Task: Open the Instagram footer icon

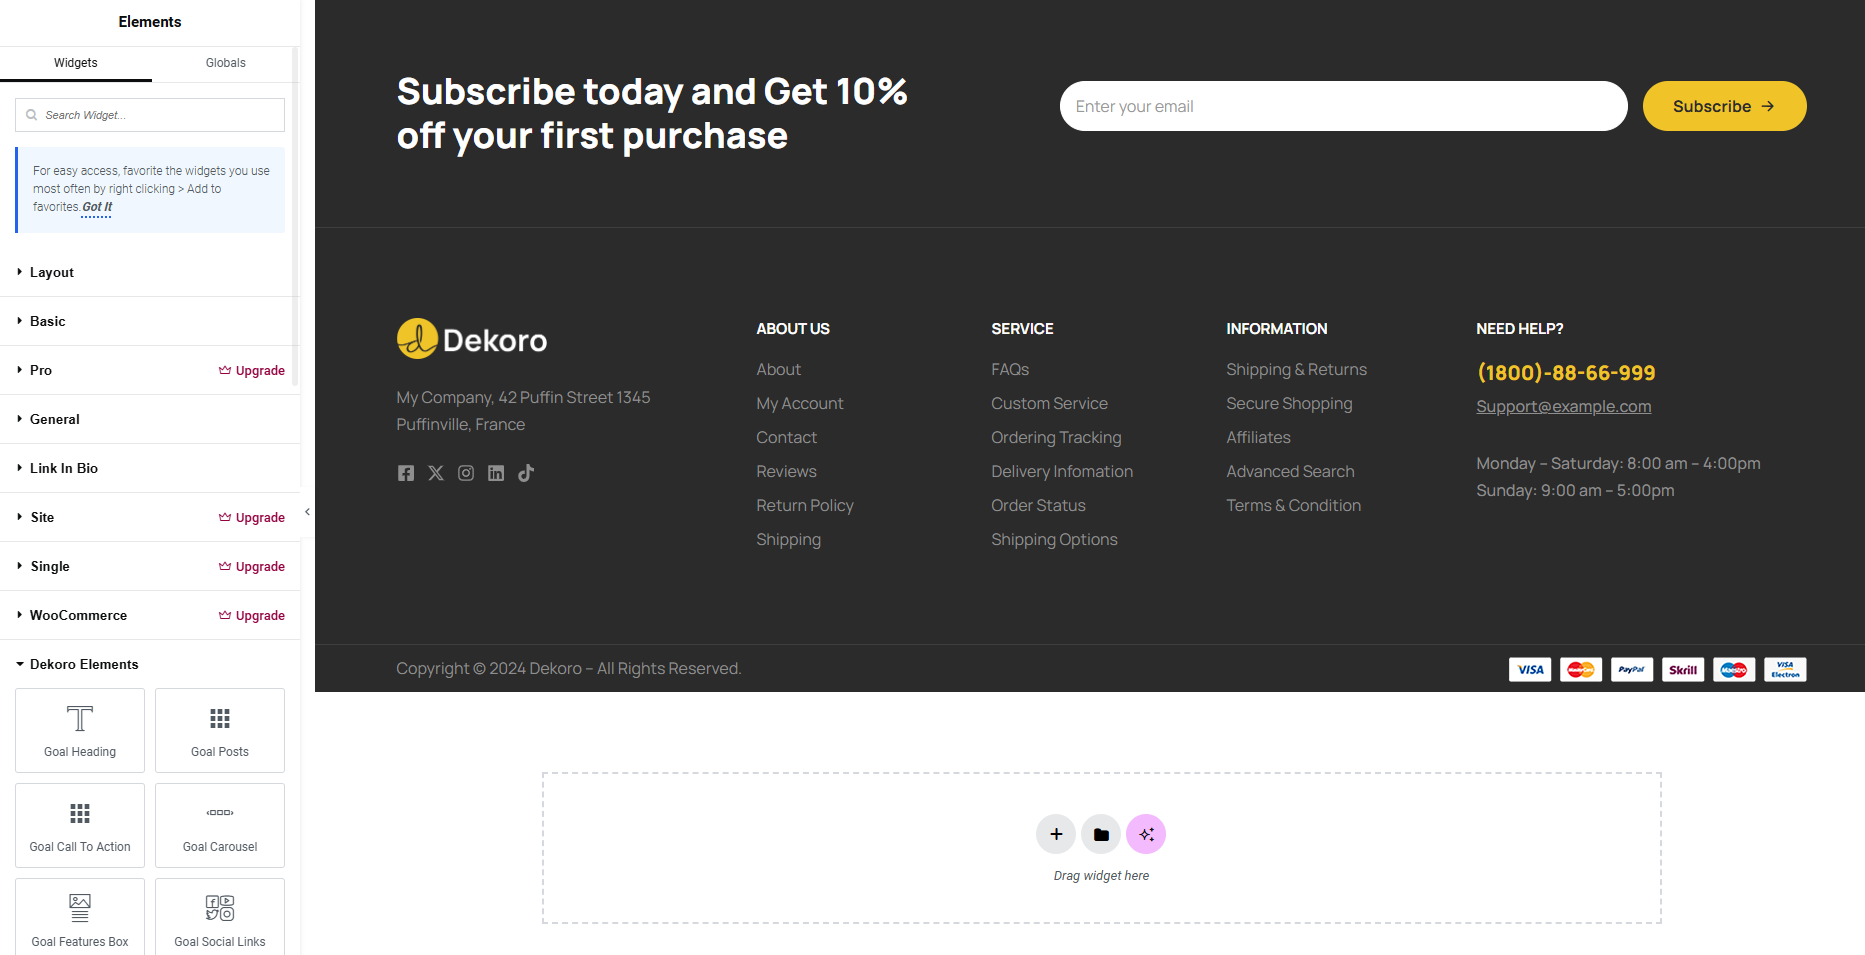Action: 466,473
